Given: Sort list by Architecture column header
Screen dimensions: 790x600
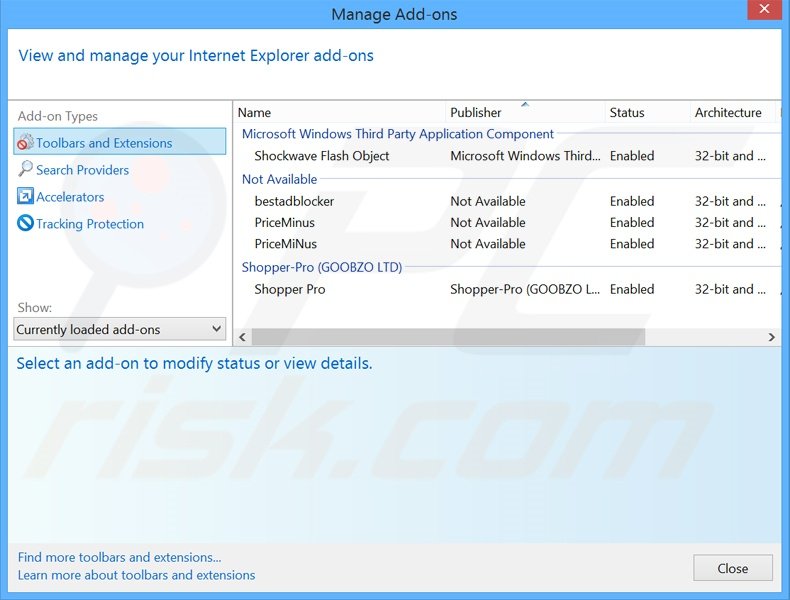Looking at the screenshot, I should pyautogui.click(x=733, y=112).
